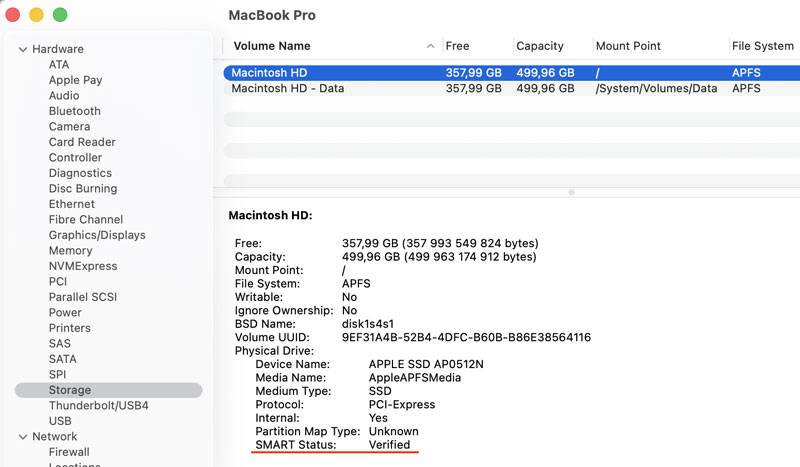The image size is (800, 467).
Task: Select Disc Burning entry
Action: click(x=83, y=188)
